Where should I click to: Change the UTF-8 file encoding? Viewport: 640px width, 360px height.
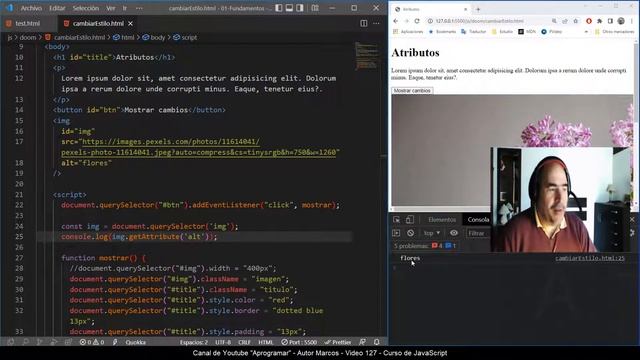point(223,342)
